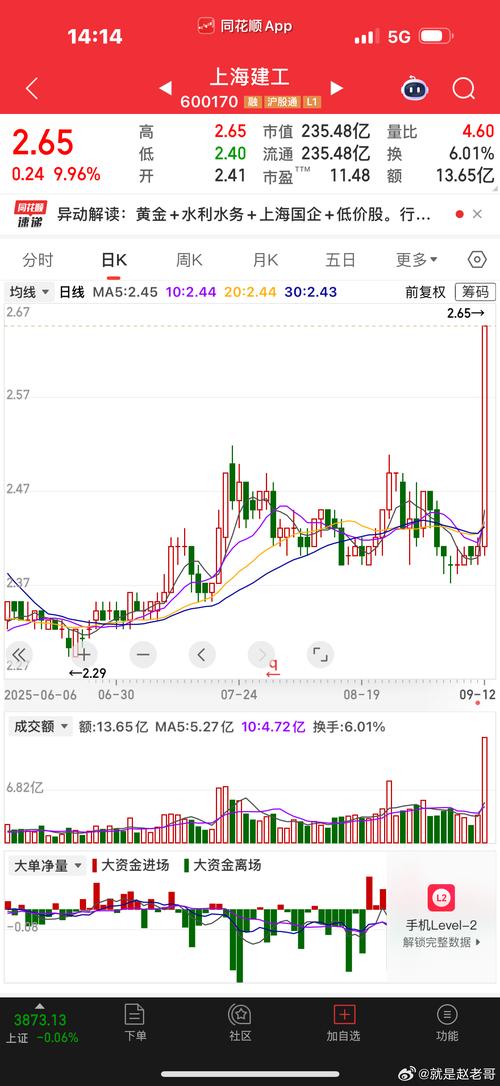This screenshot has width=500, height=1086.
Task: Zoom in chart with plus icon
Action: (x=83, y=655)
